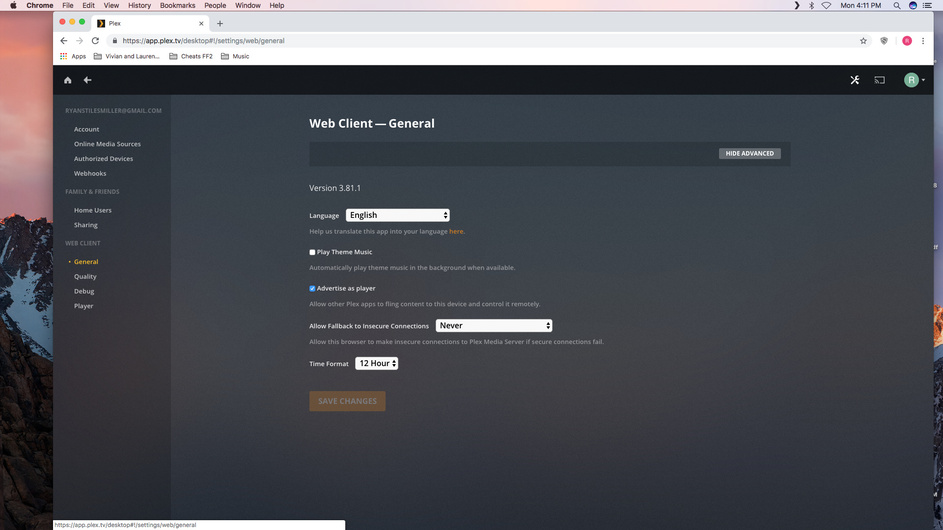Click the shield extension icon
Image resolution: width=943 pixels, height=530 pixels.
[x=884, y=41]
